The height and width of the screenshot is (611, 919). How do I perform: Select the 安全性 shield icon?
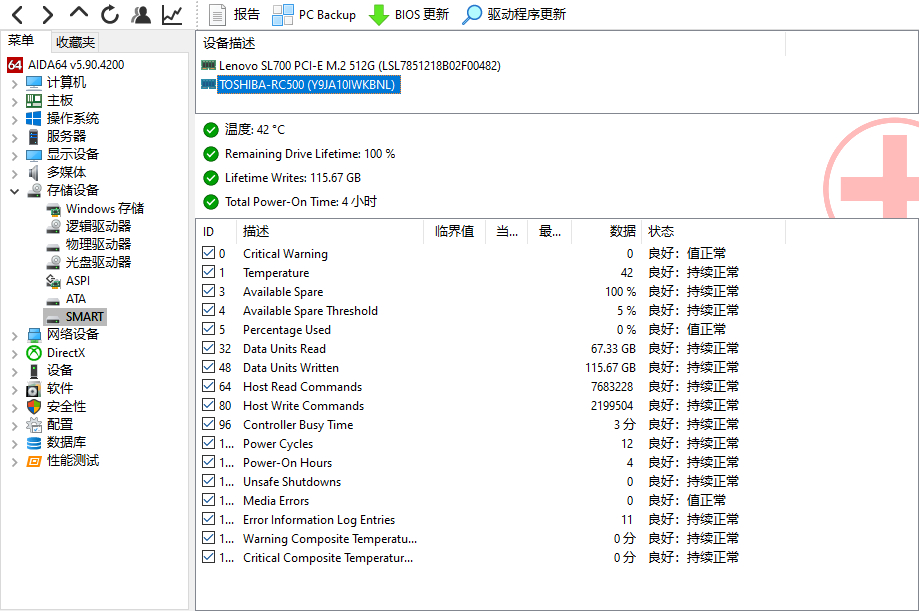coord(34,406)
